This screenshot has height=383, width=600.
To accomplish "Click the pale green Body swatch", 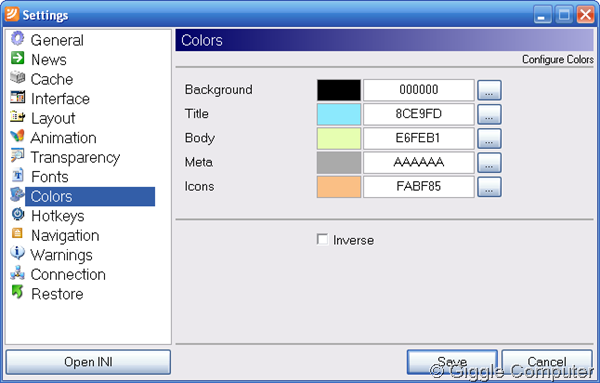I will point(339,138).
